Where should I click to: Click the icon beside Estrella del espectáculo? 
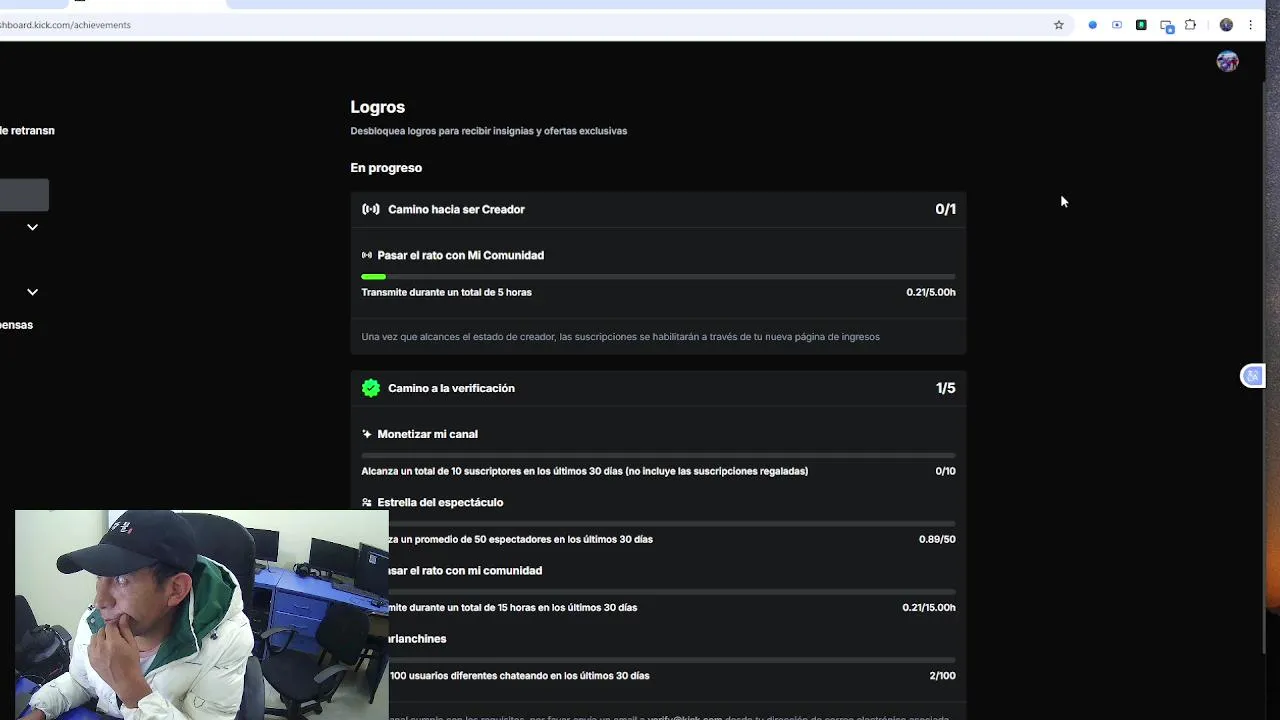coord(367,502)
